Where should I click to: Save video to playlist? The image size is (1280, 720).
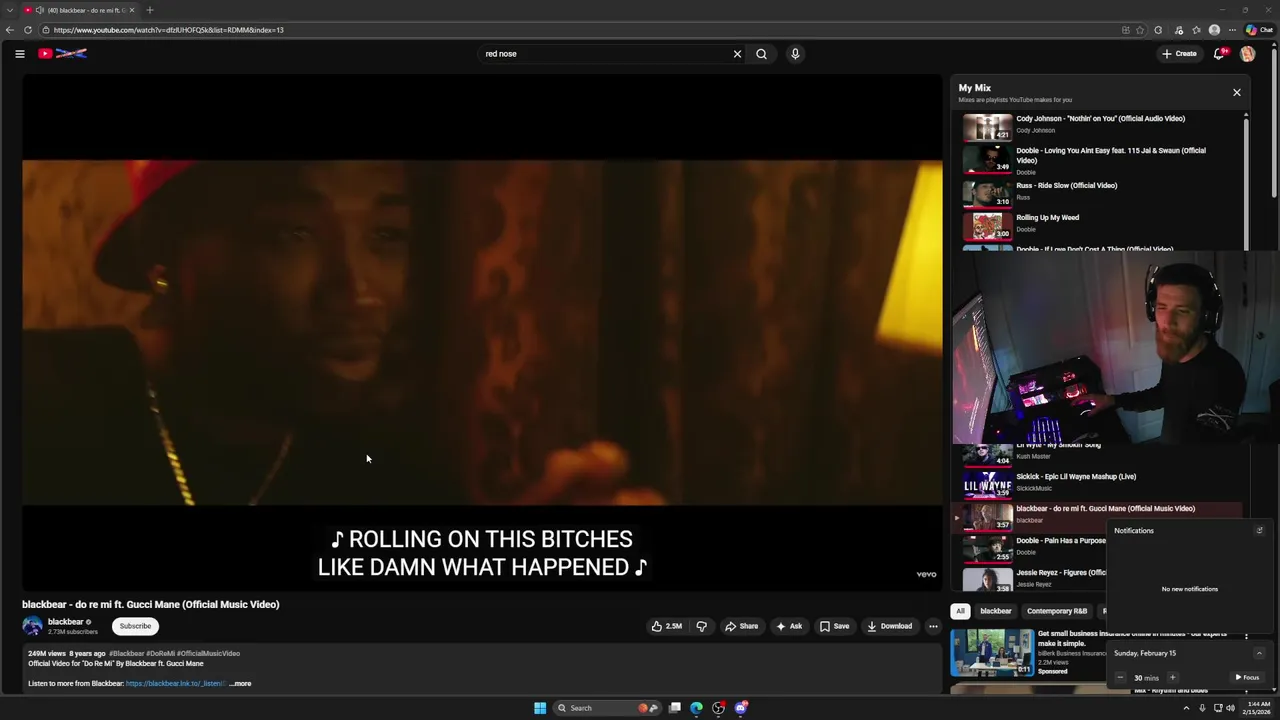click(834, 626)
